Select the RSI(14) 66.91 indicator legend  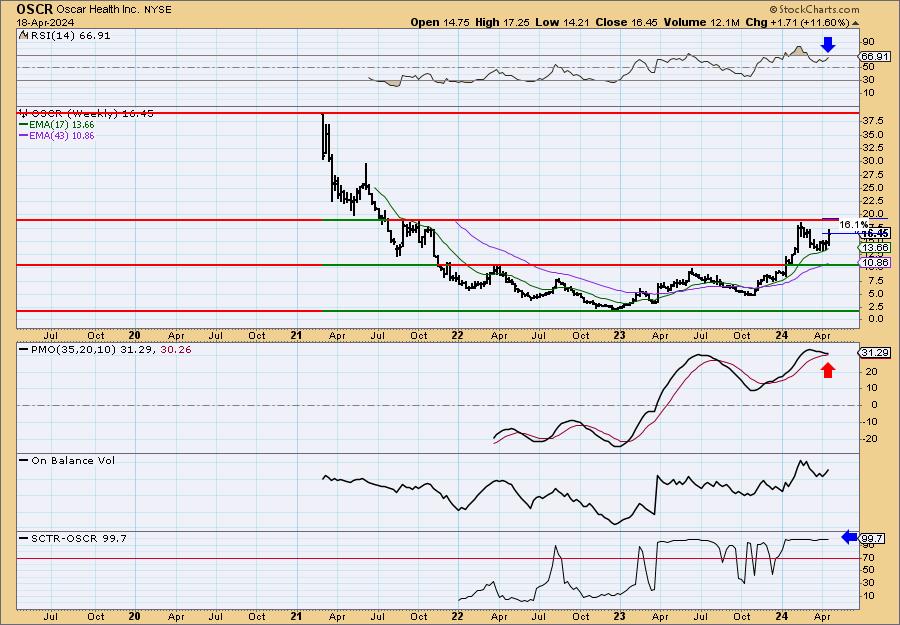64,36
